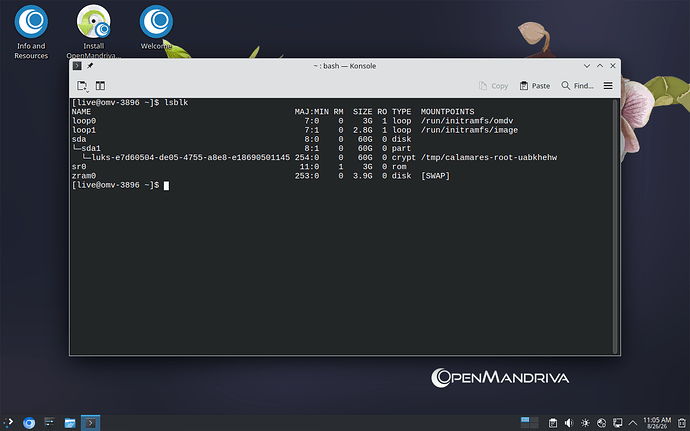Open the Welcome desktop icon
The width and height of the screenshot is (690, 431).
click(156, 27)
